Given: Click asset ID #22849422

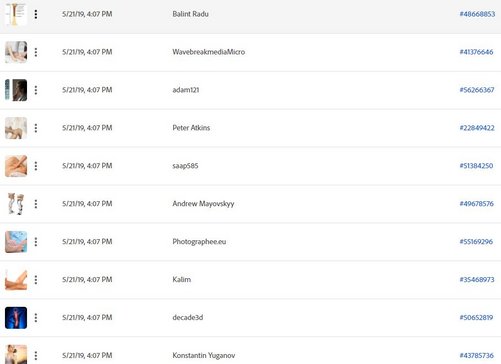Looking at the screenshot, I should point(477,128).
